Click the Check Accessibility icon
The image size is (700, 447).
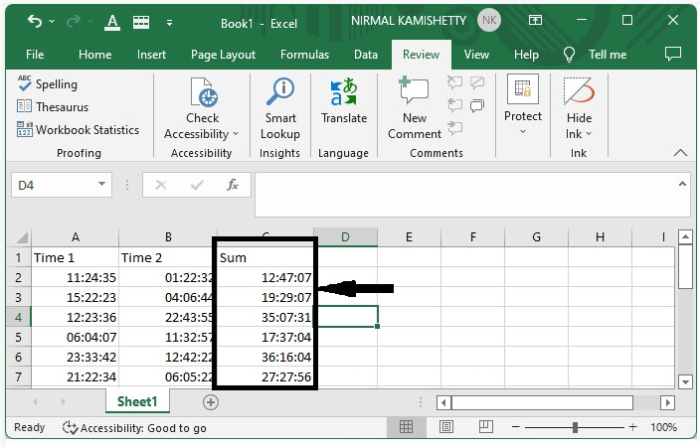point(204,92)
